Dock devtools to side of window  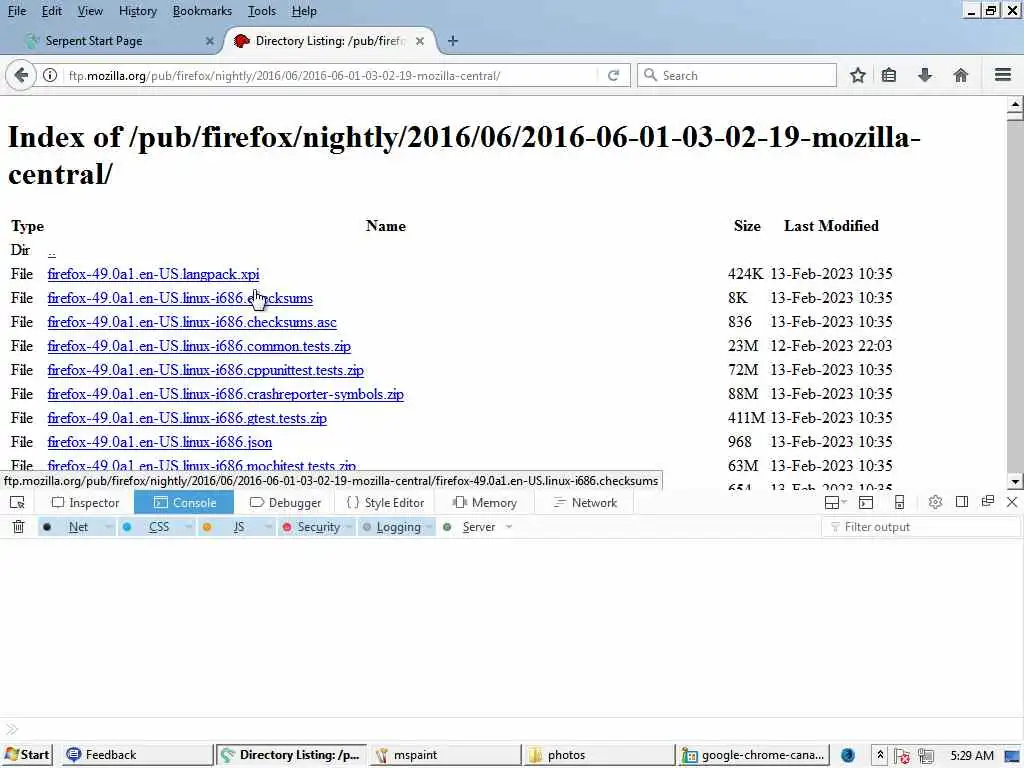pos(961,502)
